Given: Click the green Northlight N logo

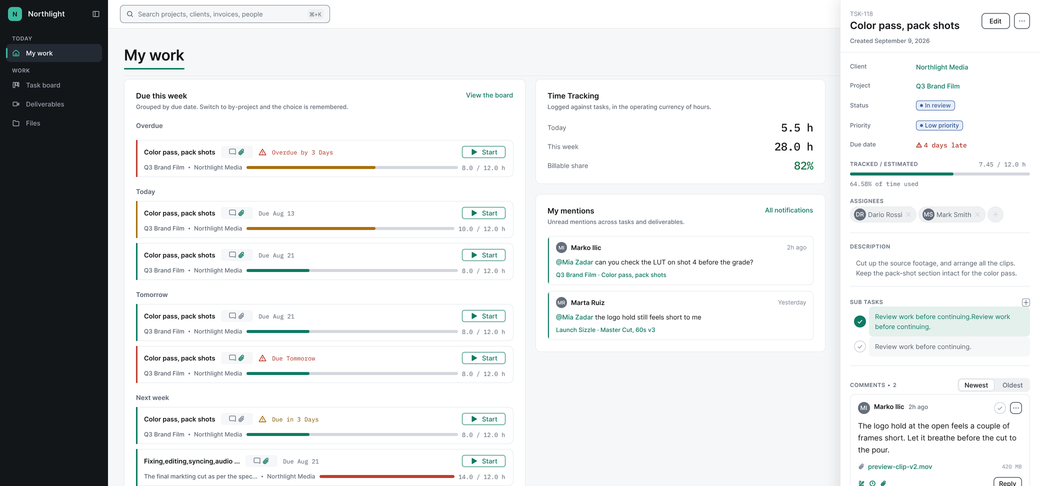Looking at the screenshot, I should pyautogui.click(x=15, y=13).
